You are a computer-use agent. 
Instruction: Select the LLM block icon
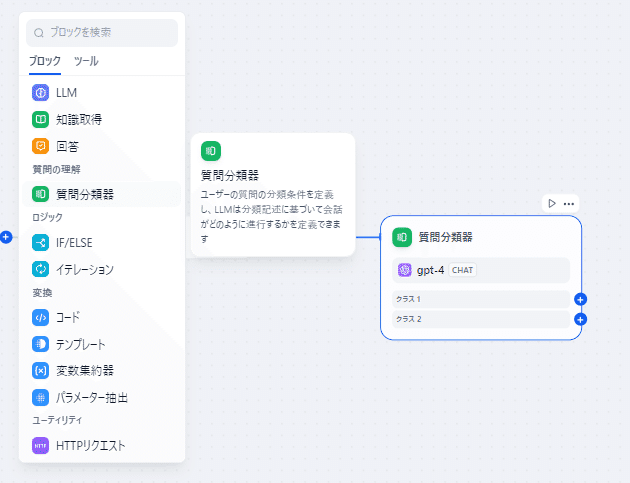(41, 93)
